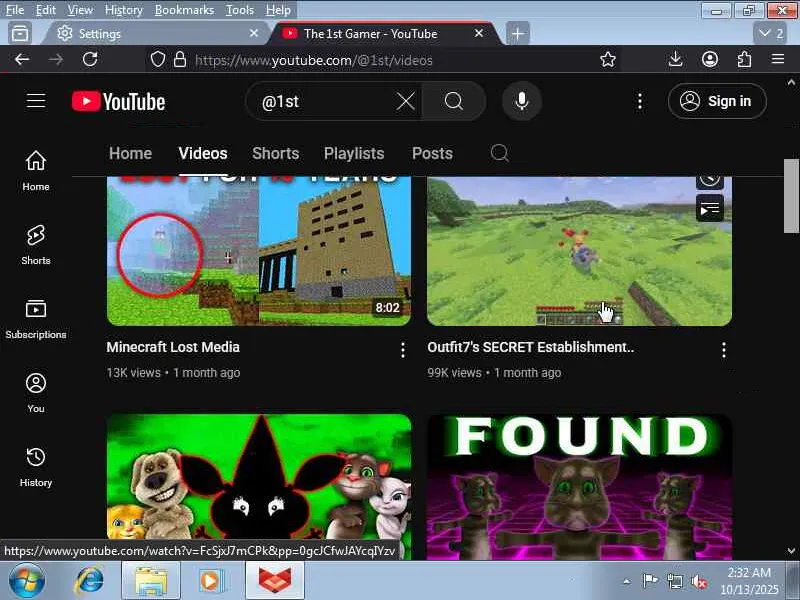Switch to the channel Home tab
The width and height of the screenshot is (800, 600).
click(130, 154)
